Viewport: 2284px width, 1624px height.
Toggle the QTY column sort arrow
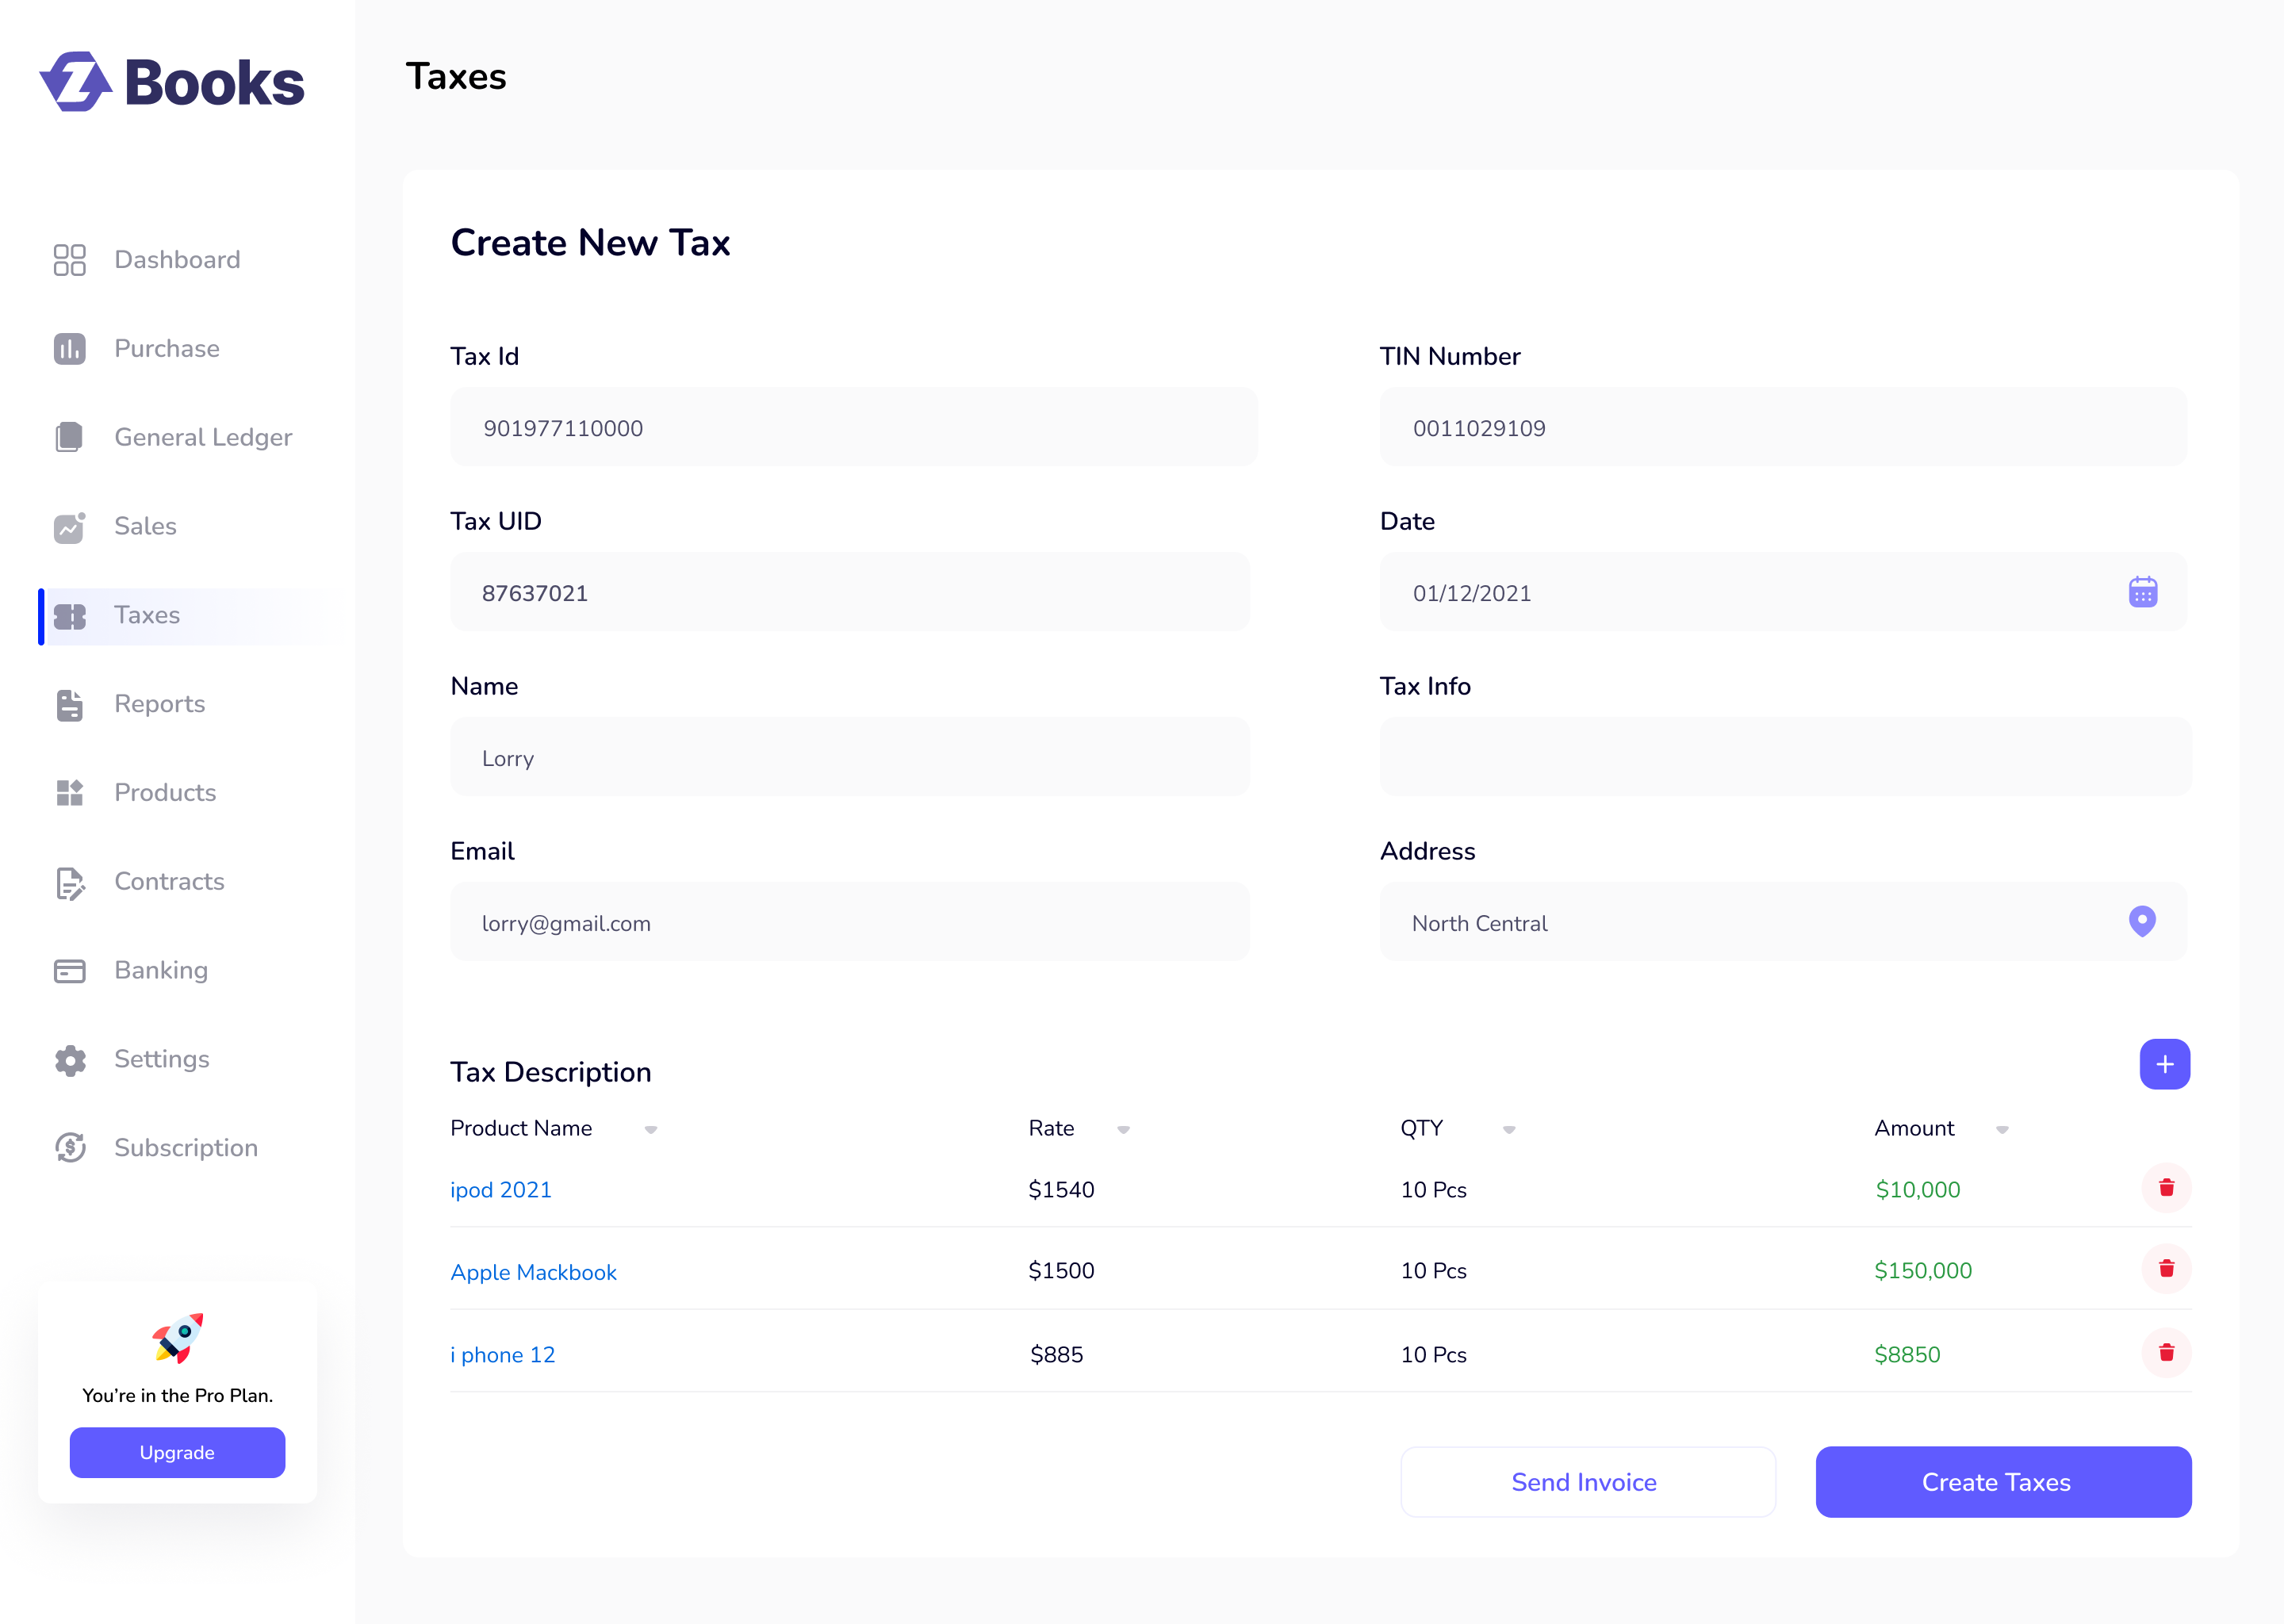point(1509,1130)
